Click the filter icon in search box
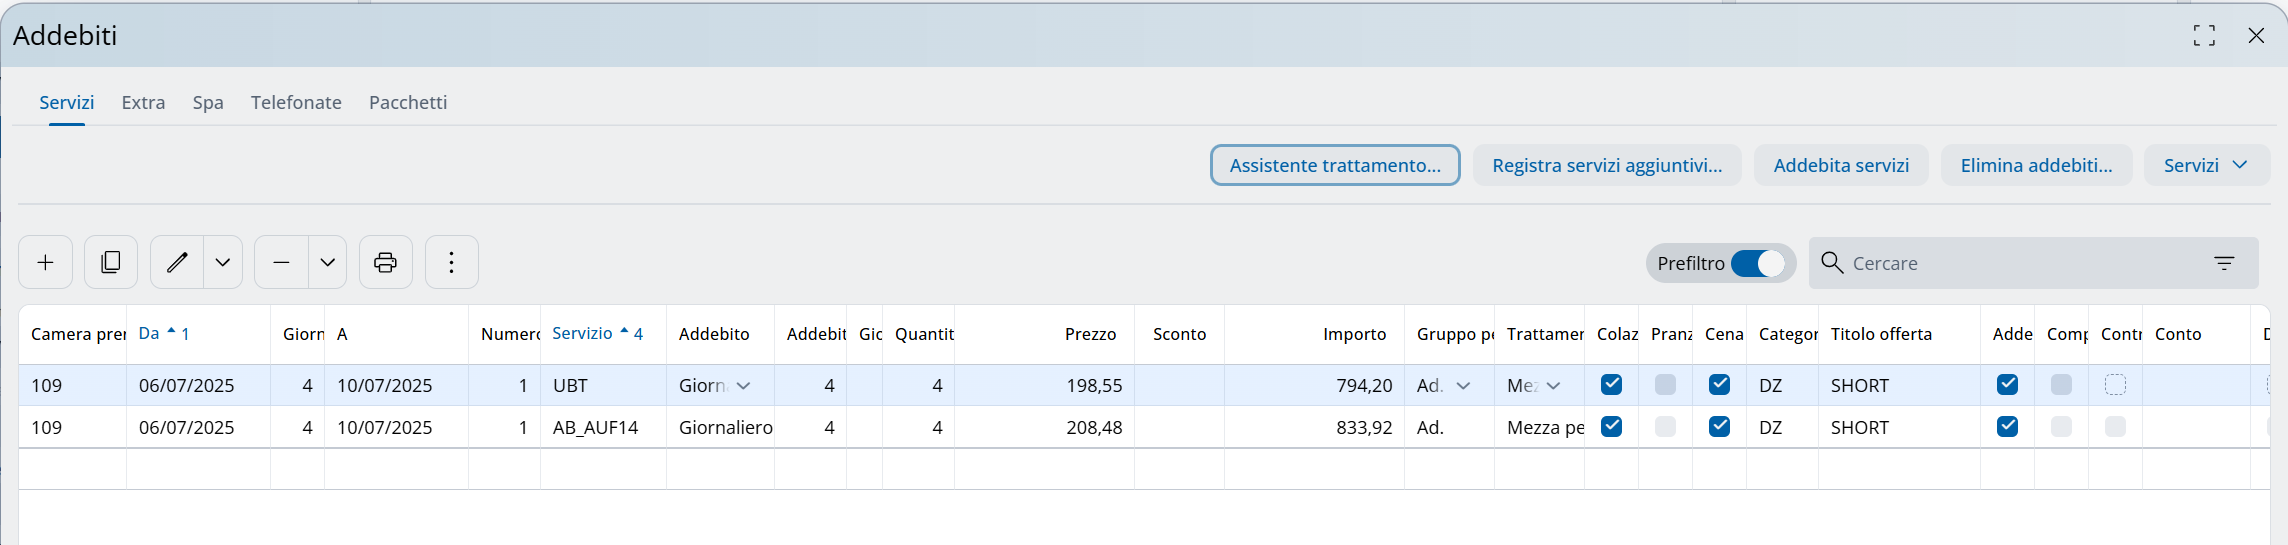2288x545 pixels. click(x=2224, y=263)
